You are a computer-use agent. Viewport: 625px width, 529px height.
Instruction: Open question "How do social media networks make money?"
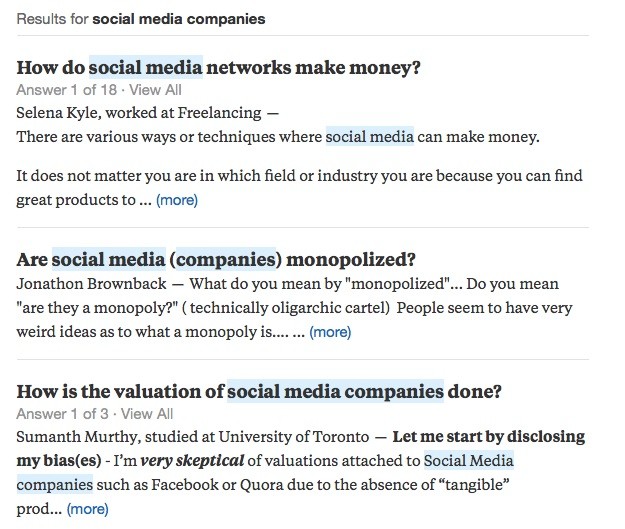click(x=218, y=68)
